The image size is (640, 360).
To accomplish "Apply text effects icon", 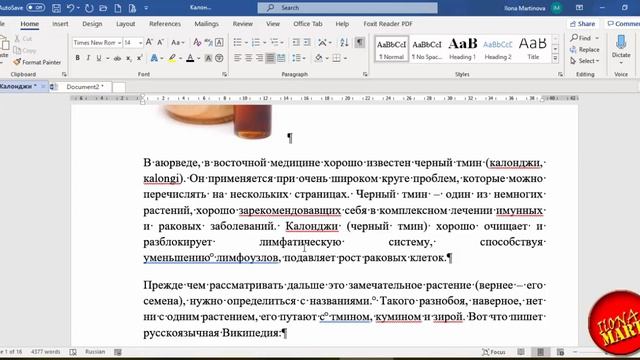I will [154, 58].
